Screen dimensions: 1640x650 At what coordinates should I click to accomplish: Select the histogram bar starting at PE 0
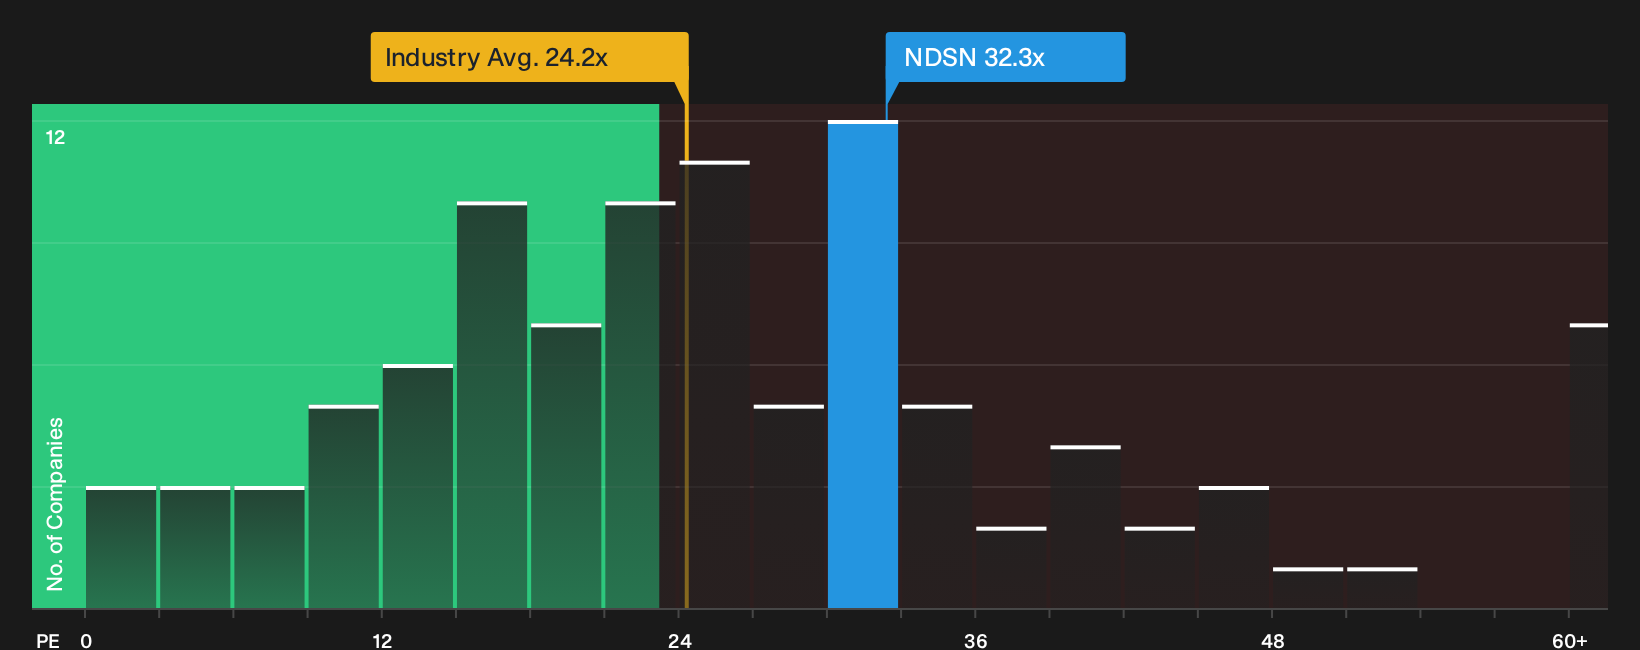[121, 548]
